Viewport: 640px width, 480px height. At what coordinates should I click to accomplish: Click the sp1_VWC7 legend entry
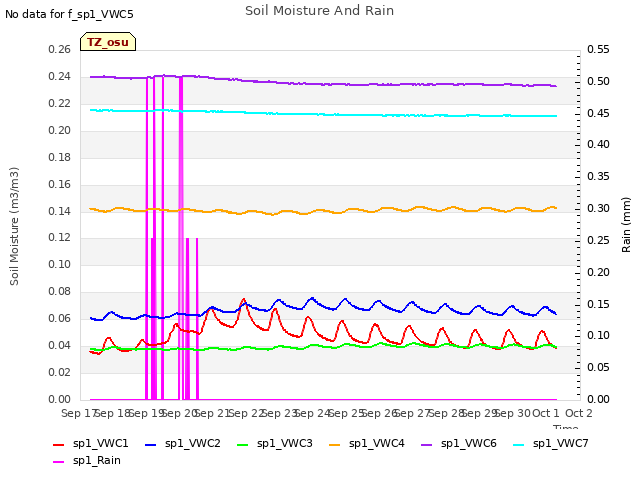[x=551, y=443]
